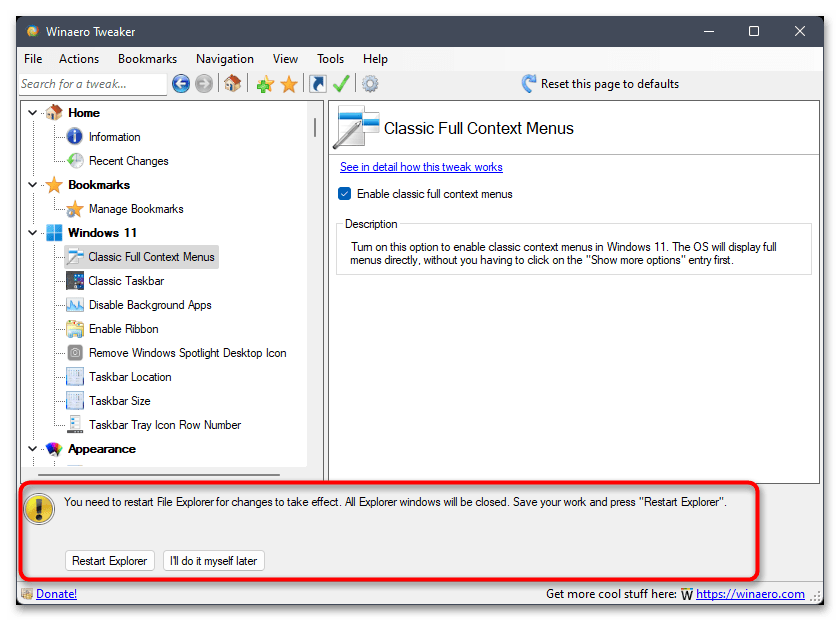Click the export shortcut arrow toolbar icon

click(318, 84)
